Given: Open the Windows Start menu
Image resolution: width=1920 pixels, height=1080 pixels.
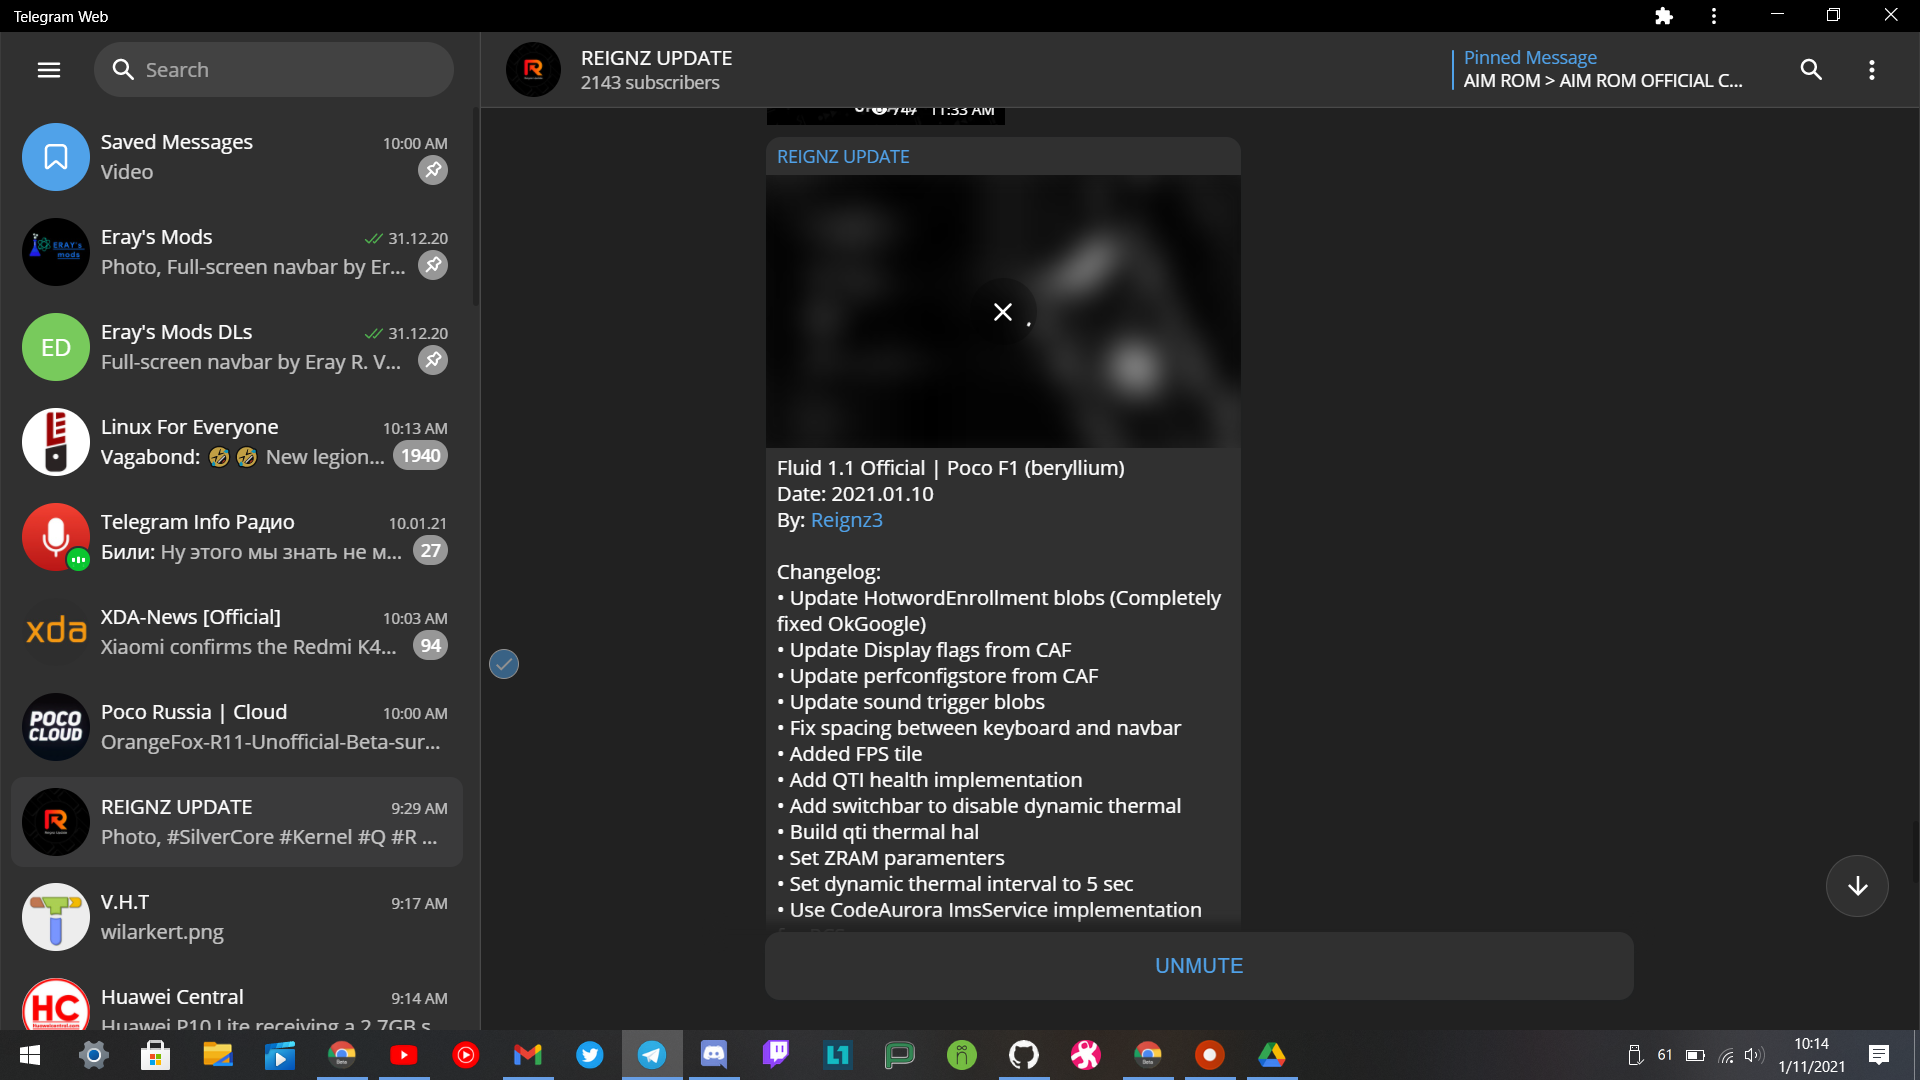Looking at the screenshot, I should (x=29, y=1055).
